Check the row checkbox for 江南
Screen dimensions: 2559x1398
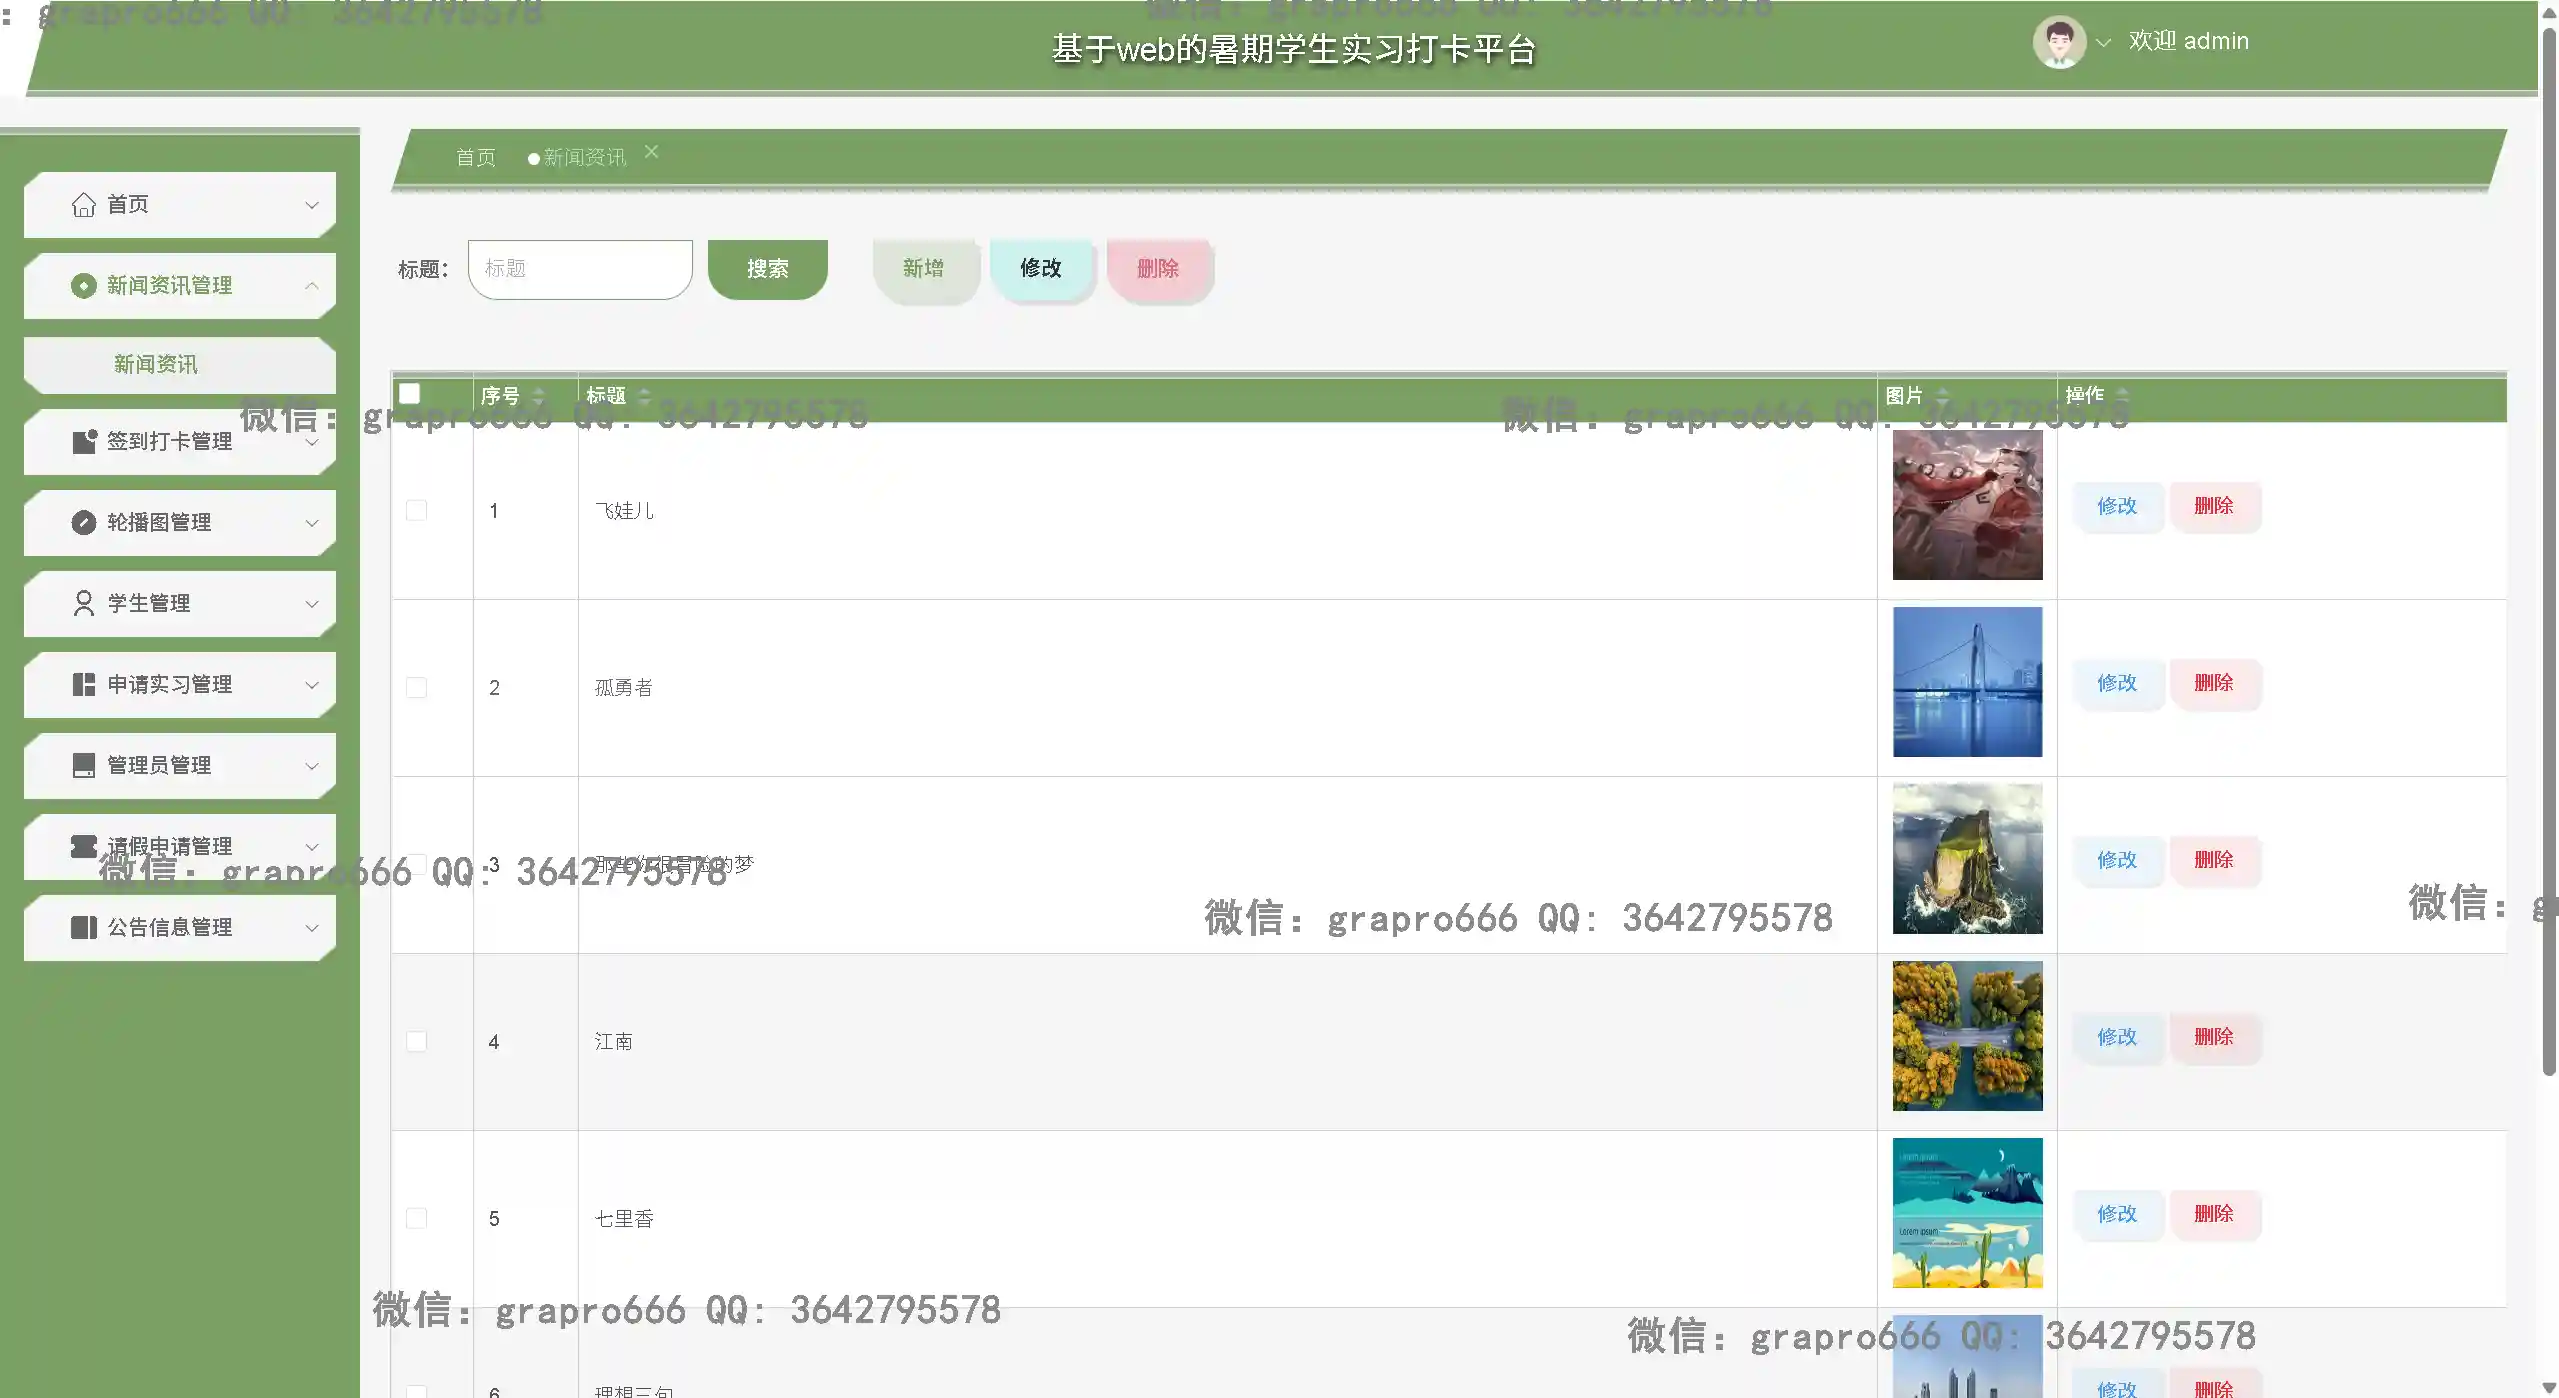415,1040
